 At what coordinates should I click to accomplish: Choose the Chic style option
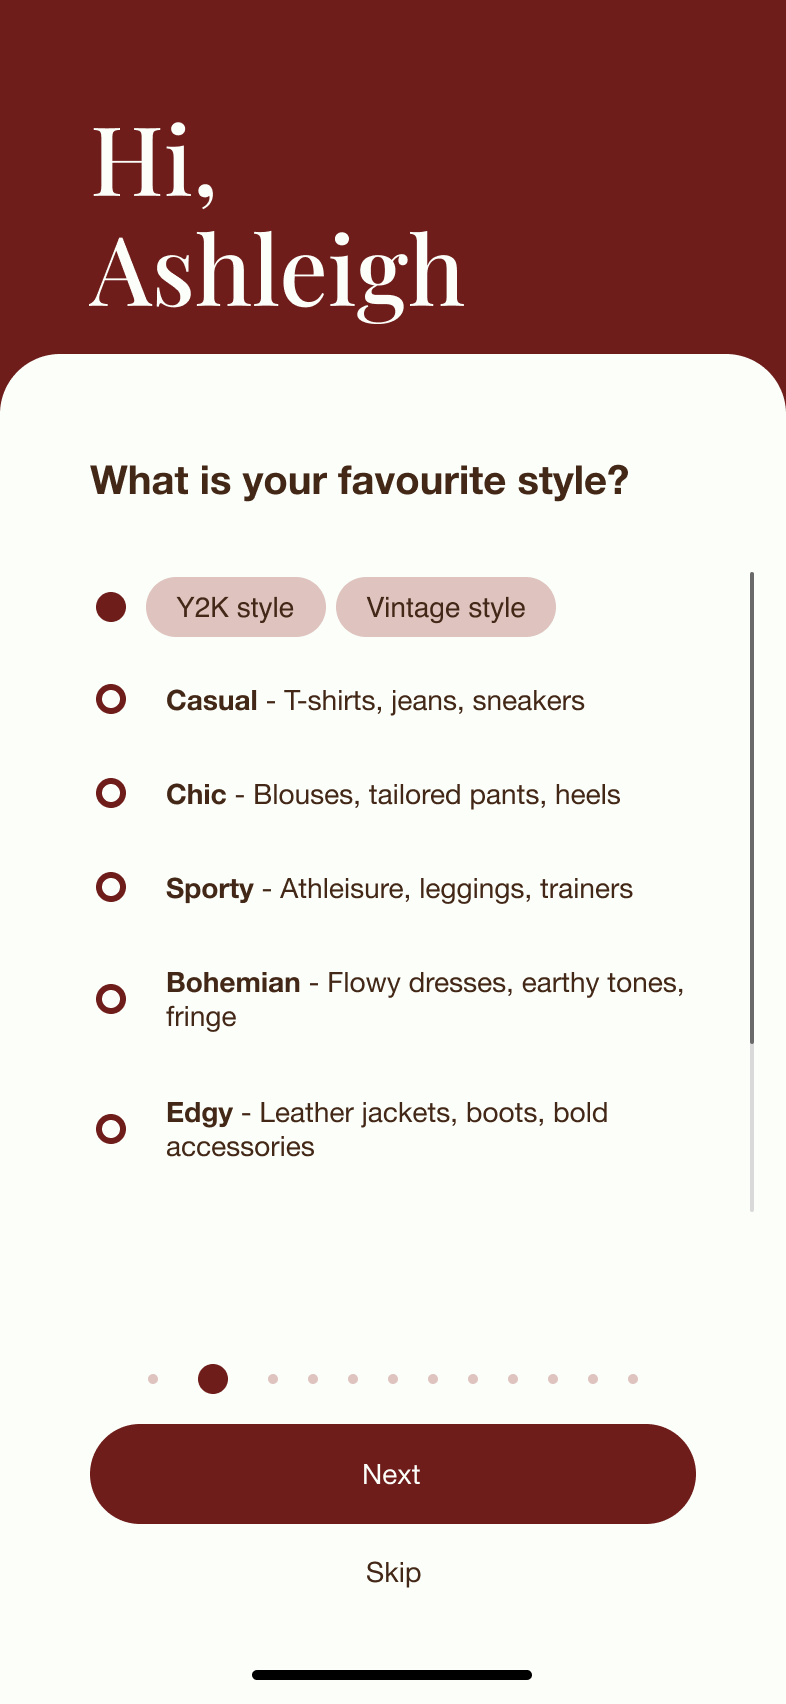(x=111, y=794)
